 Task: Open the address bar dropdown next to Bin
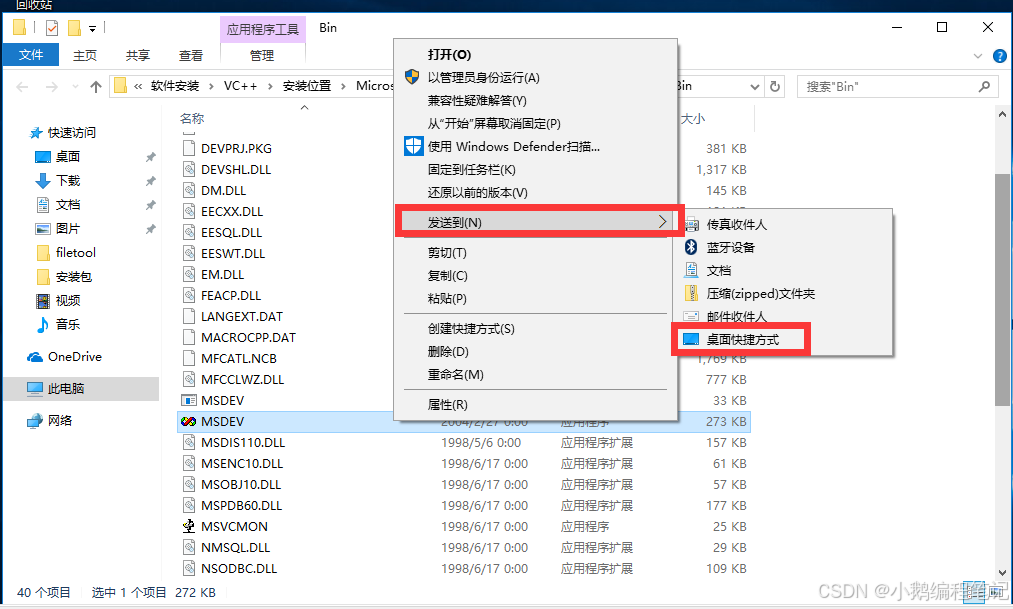point(757,86)
